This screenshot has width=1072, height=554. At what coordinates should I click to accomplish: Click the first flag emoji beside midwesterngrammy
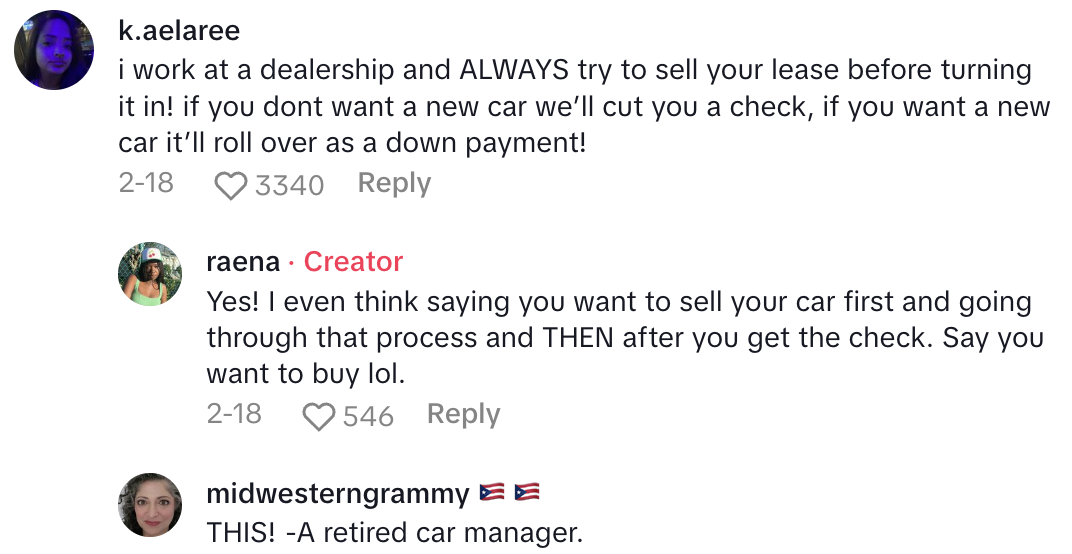pyautogui.click(x=492, y=493)
